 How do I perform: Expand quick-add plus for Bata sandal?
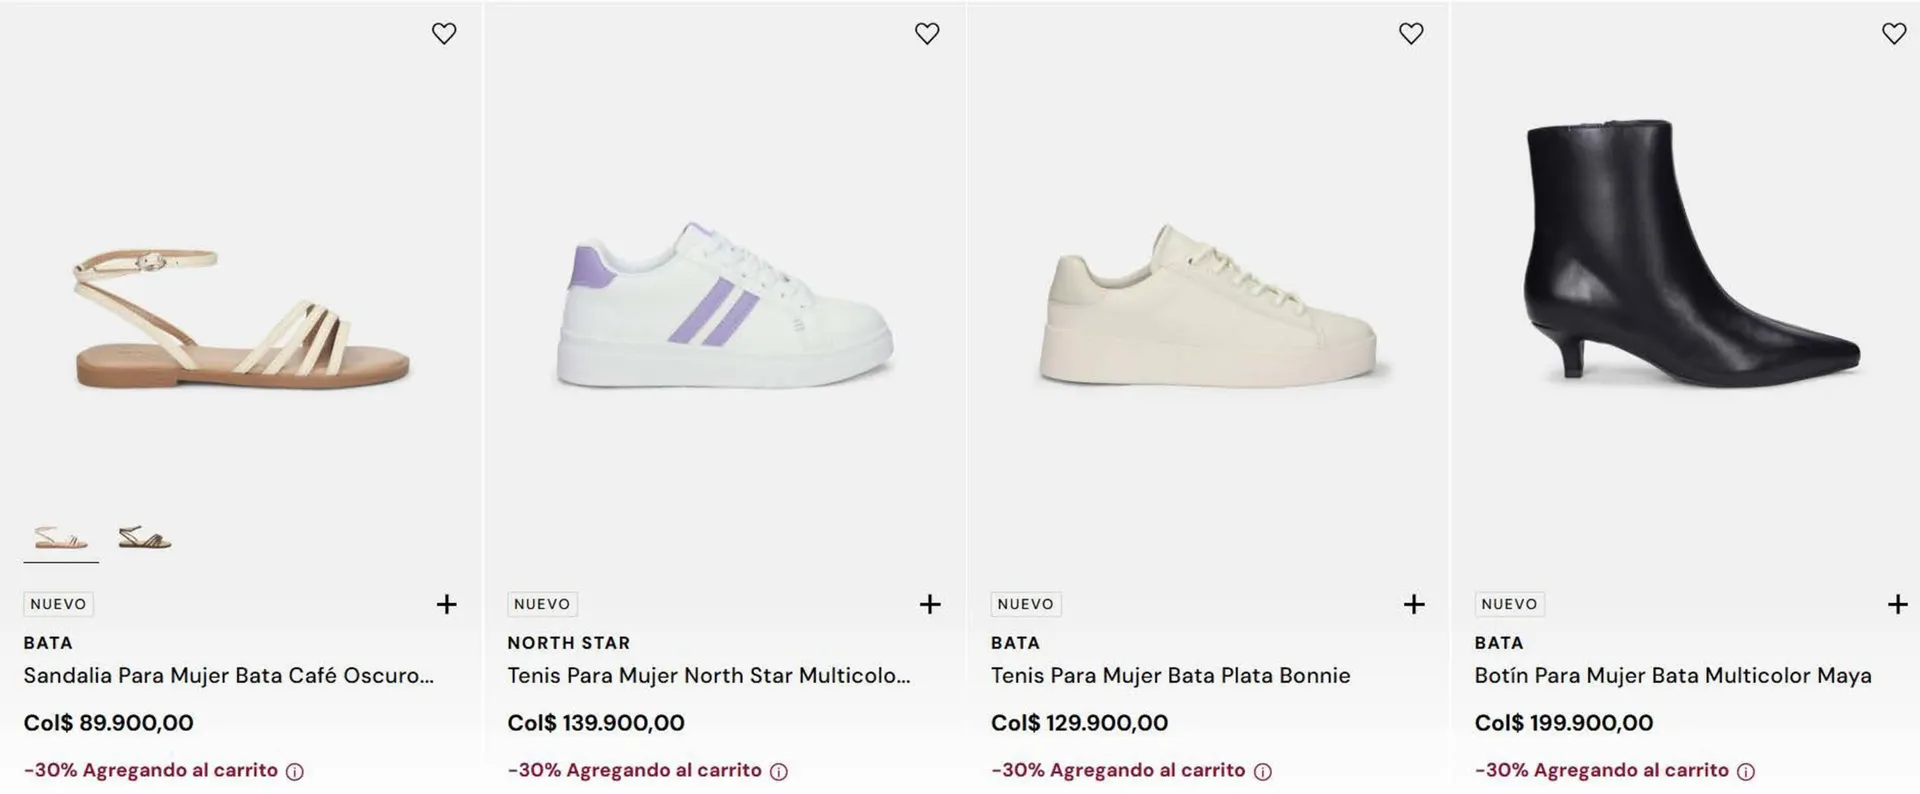[x=447, y=604]
